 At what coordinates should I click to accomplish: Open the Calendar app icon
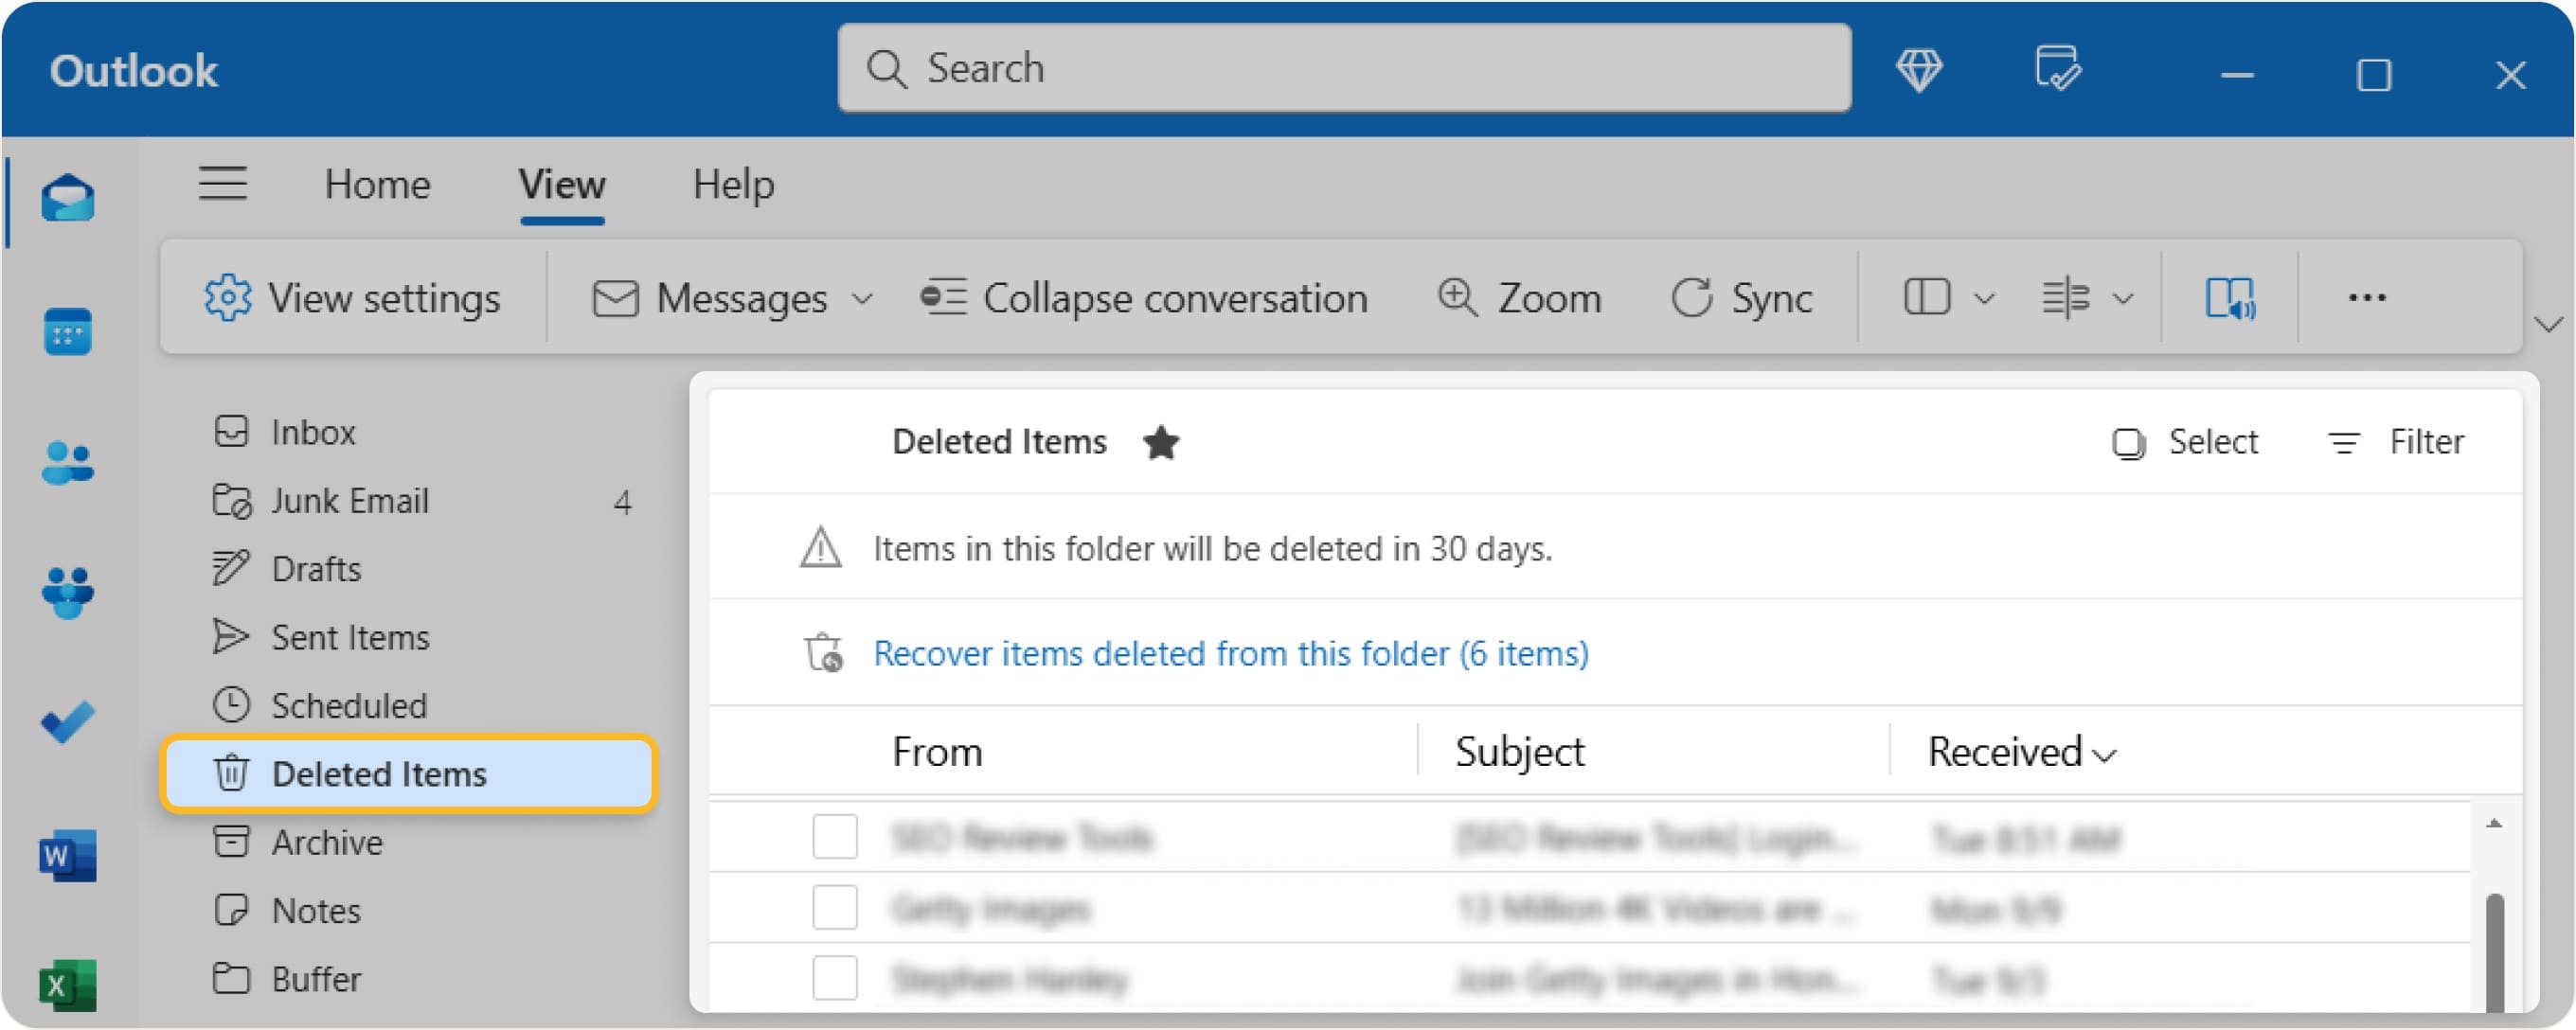click(68, 331)
